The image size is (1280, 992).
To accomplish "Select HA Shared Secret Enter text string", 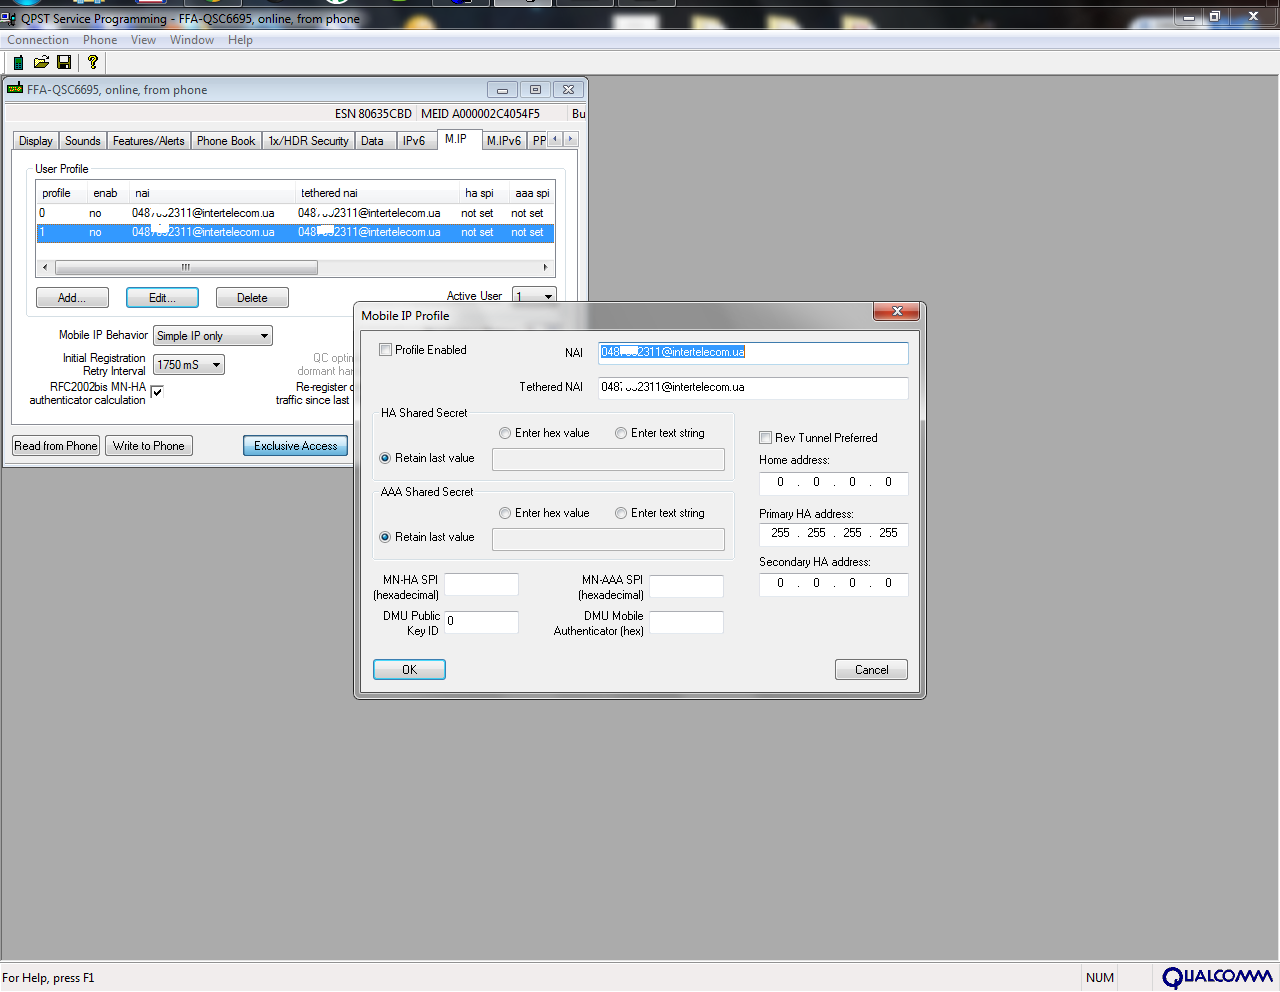I will [621, 433].
